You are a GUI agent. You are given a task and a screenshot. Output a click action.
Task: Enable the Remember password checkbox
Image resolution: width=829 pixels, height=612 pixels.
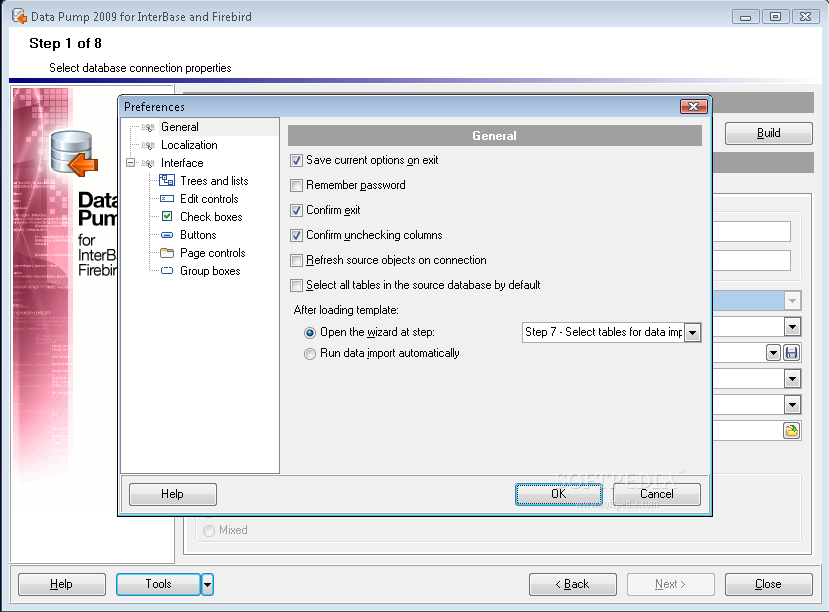[297, 186]
